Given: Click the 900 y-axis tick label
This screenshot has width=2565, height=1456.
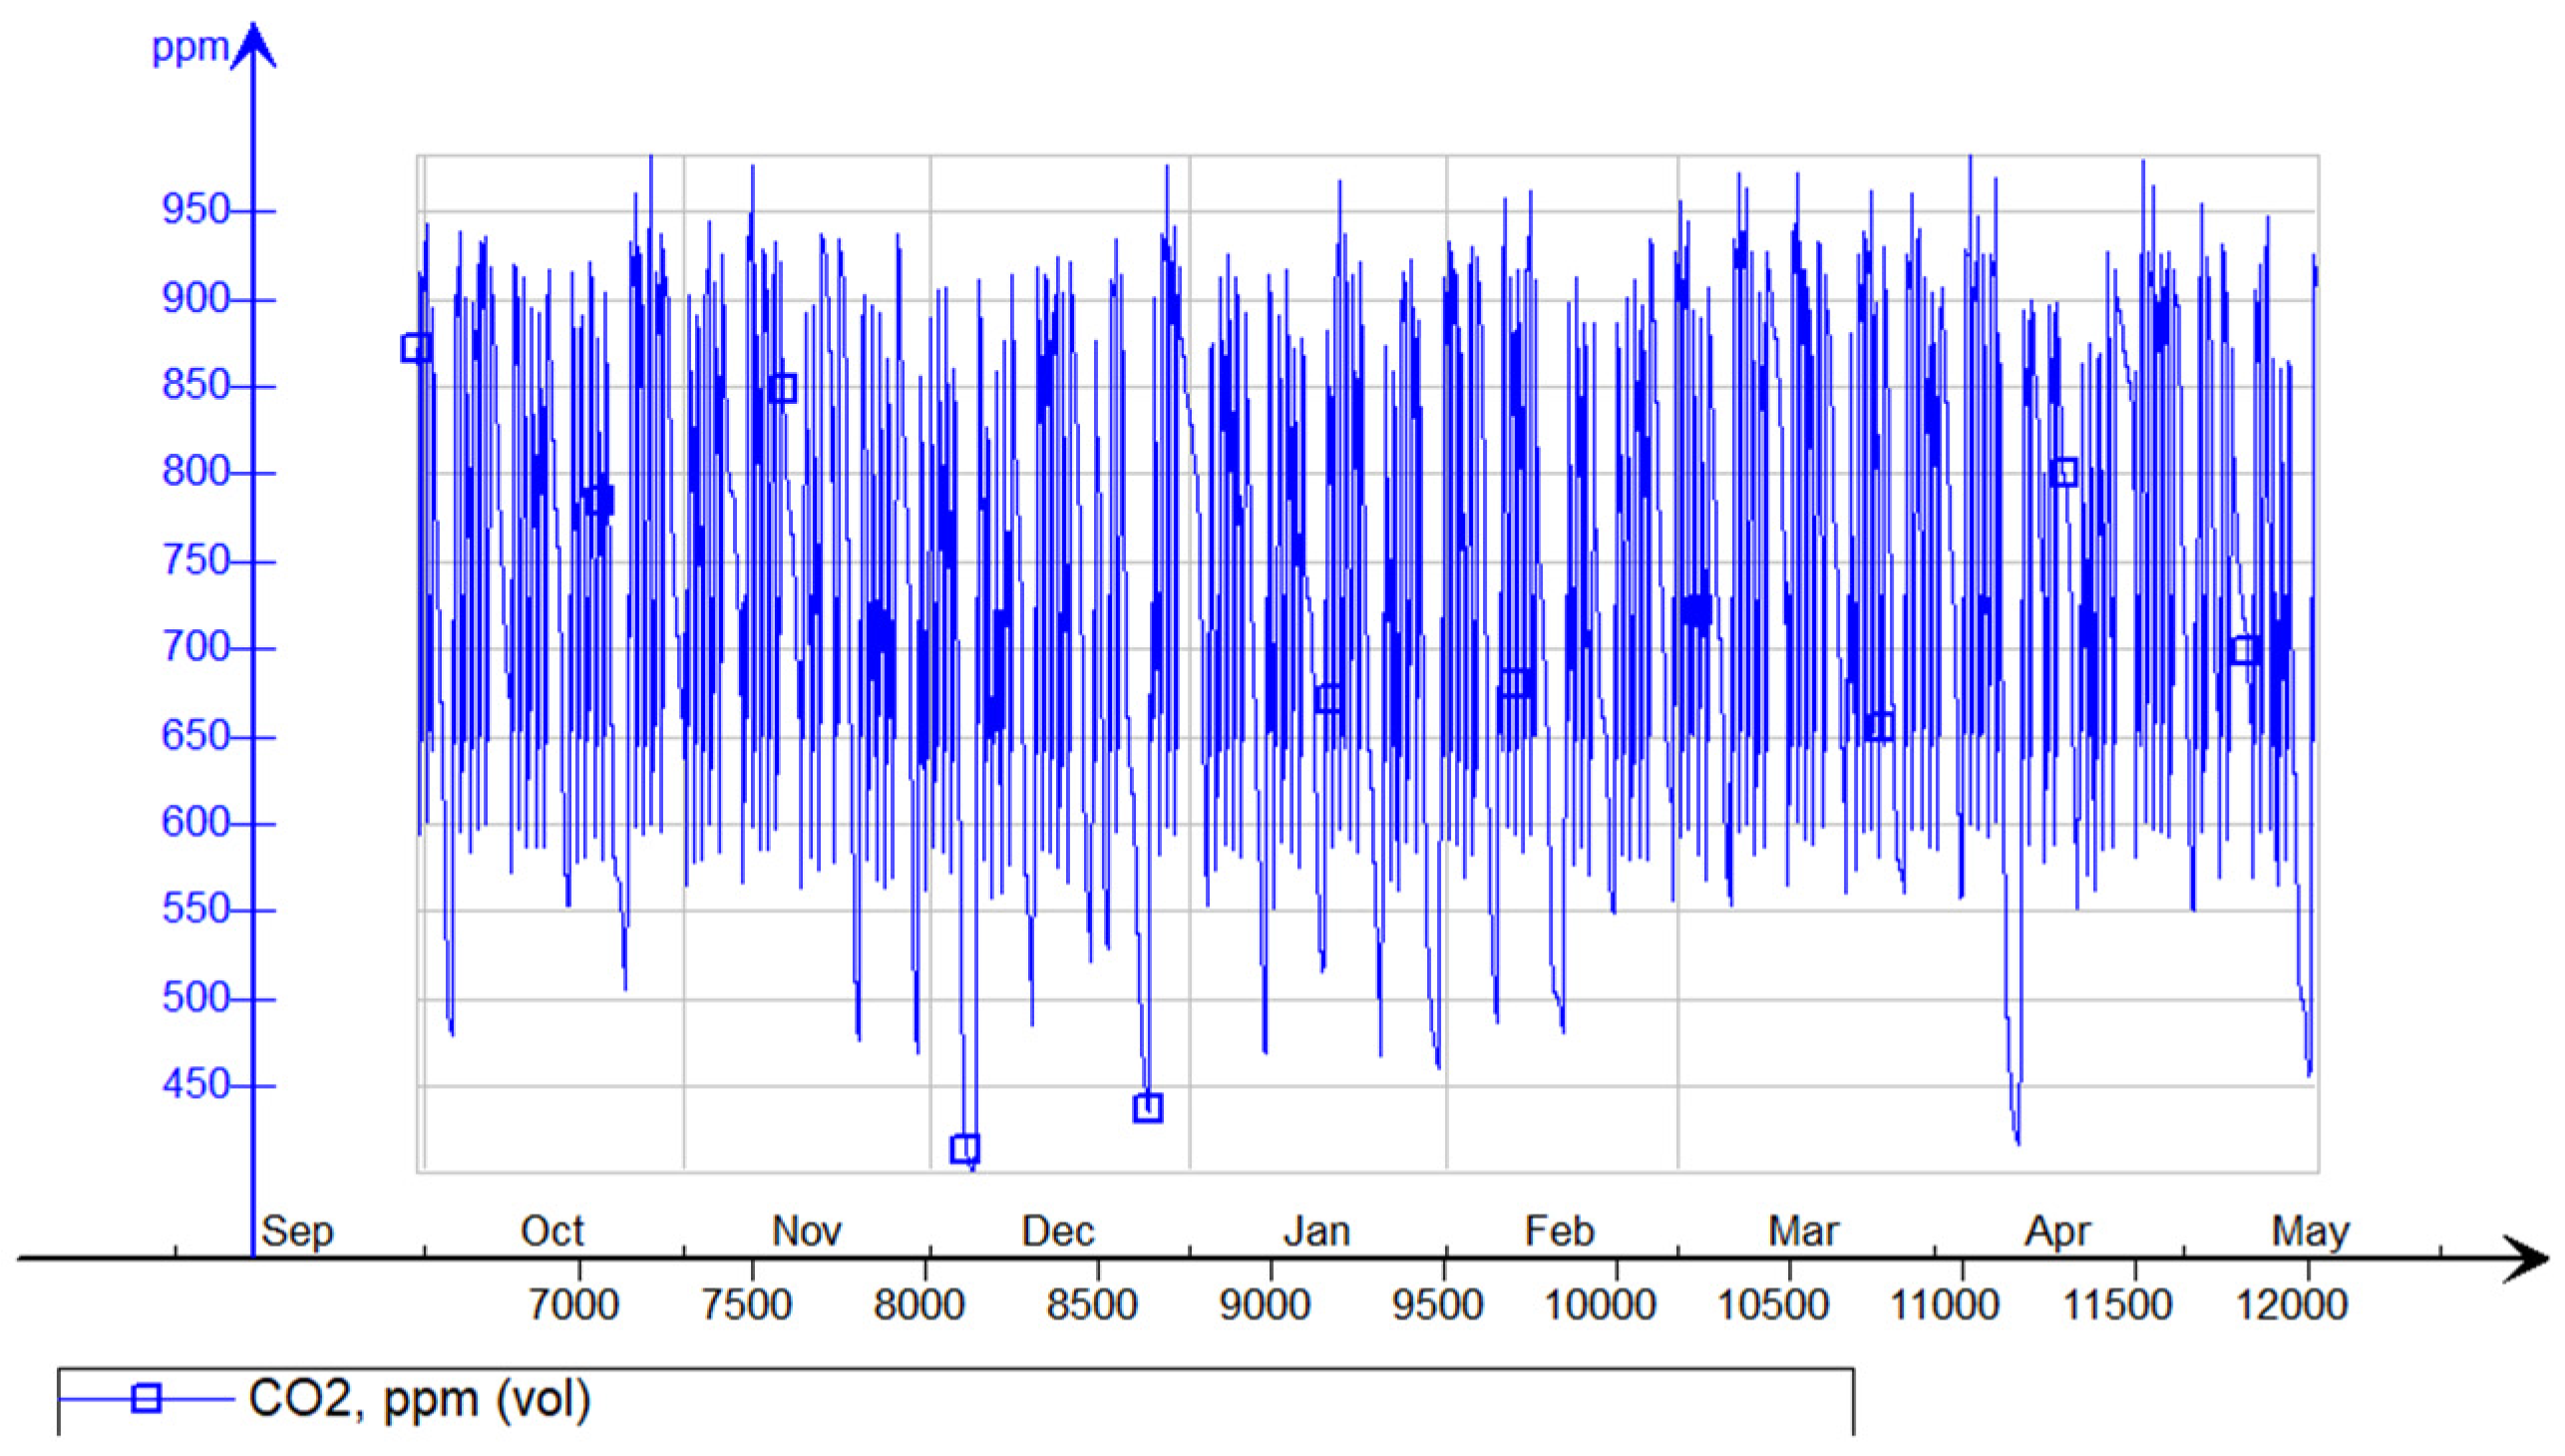Looking at the screenshot, I should pyautogui.click(x=196, y=299).
